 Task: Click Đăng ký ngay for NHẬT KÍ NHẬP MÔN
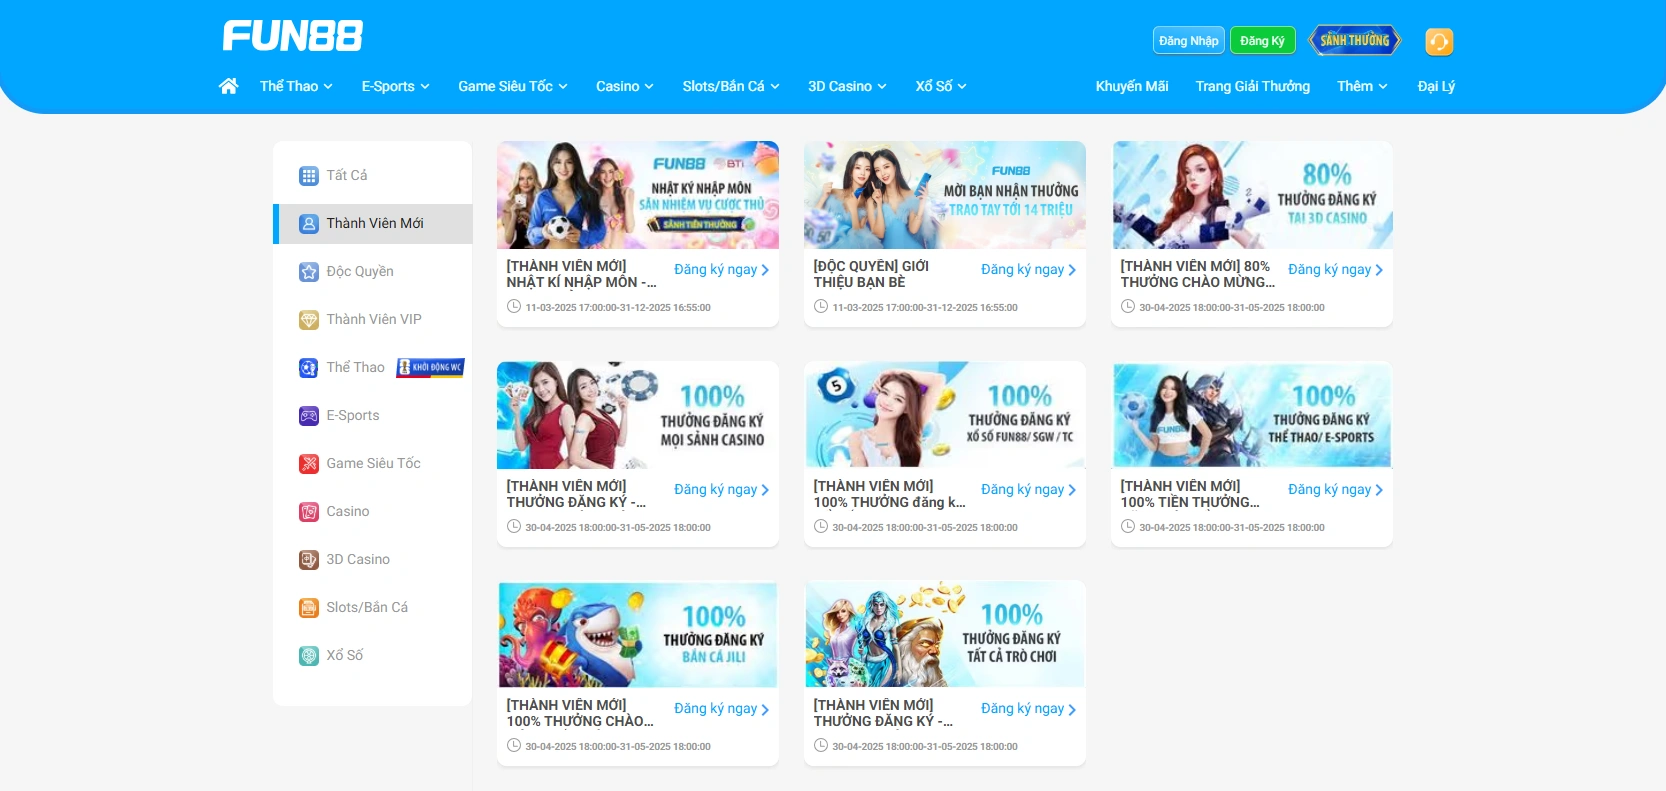point(721,270)
